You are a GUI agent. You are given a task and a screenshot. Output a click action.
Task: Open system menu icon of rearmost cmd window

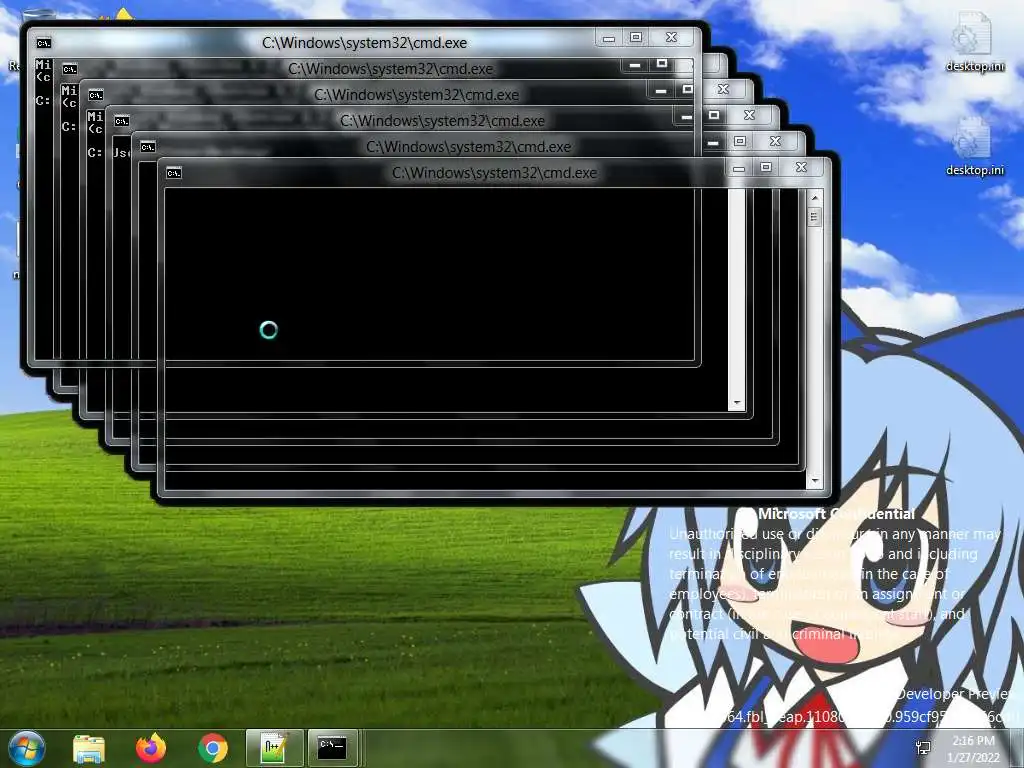(44, 43)
